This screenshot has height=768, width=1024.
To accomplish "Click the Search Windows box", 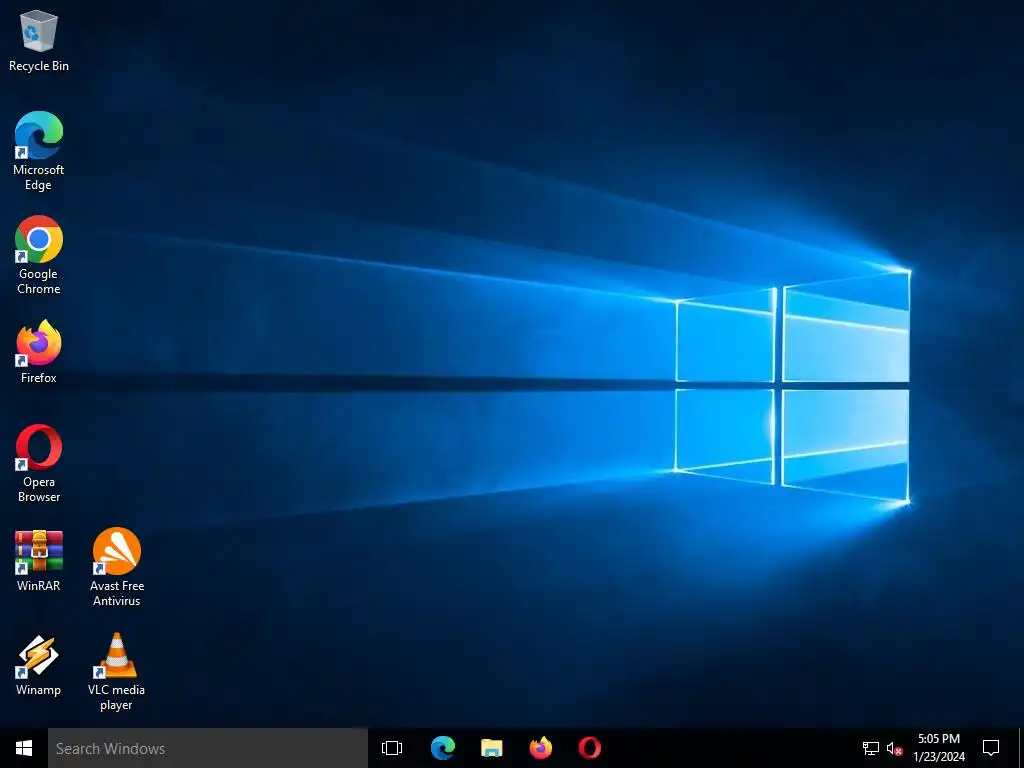I will tap(208, 748).
